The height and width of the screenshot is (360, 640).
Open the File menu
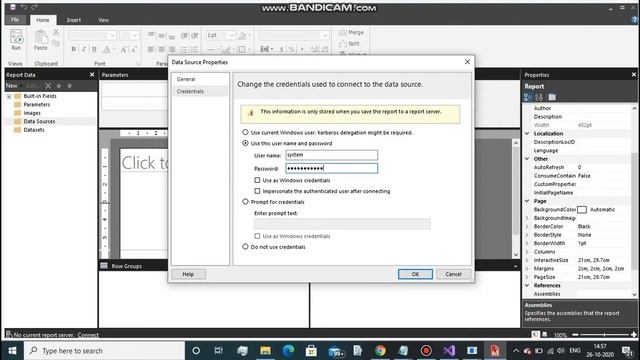(15, 20)
